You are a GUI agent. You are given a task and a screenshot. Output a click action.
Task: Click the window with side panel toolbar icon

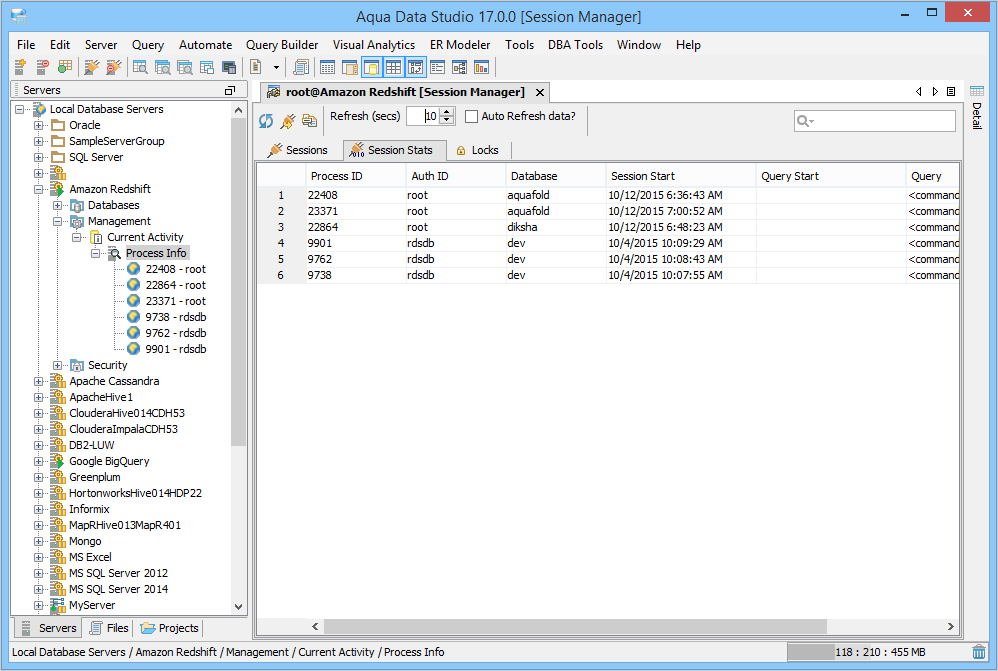pyautogui.click(x=349, y=67)
